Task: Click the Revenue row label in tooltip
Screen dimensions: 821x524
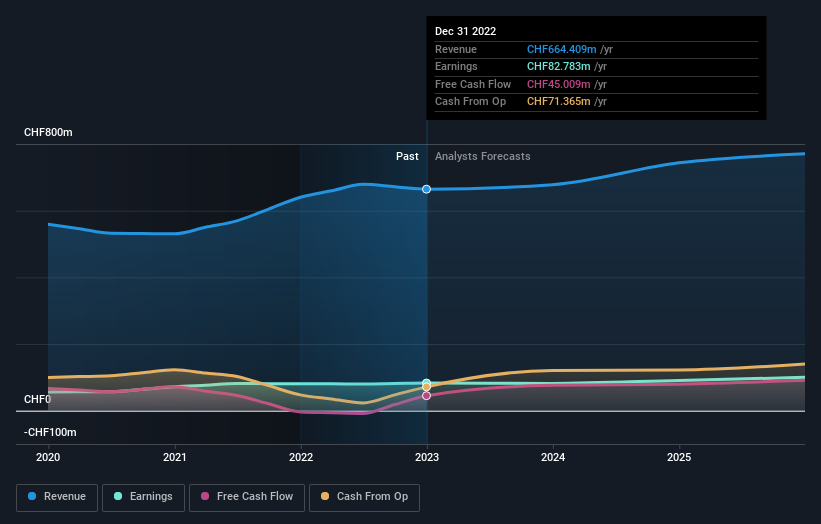Action: 456,49
